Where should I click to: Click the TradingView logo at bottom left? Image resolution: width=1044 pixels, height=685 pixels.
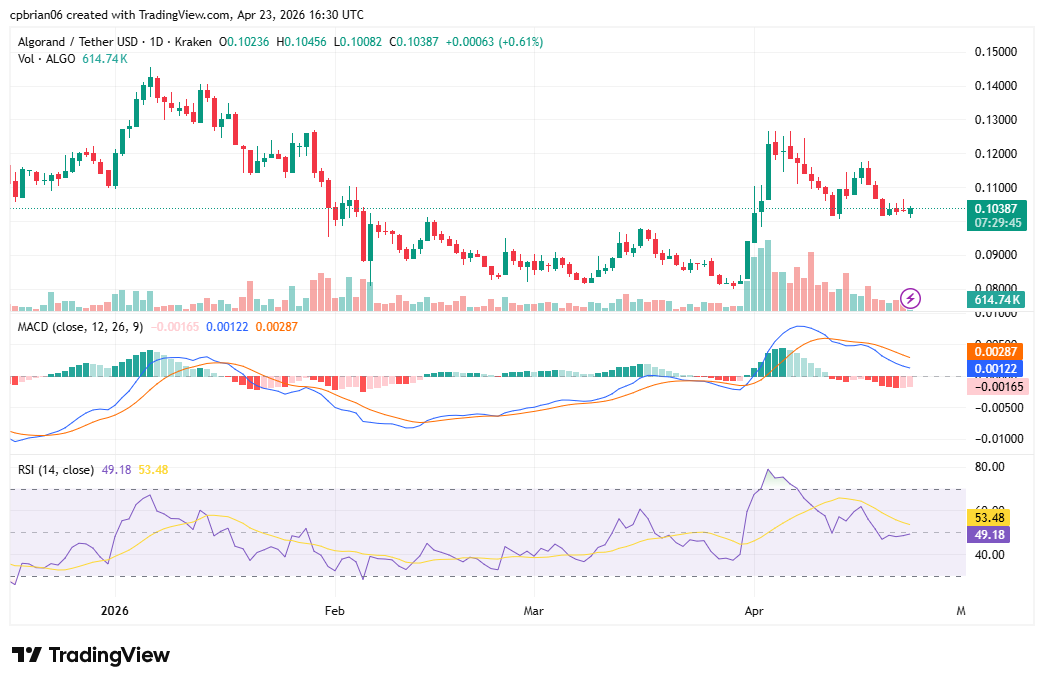pos(88,655)
